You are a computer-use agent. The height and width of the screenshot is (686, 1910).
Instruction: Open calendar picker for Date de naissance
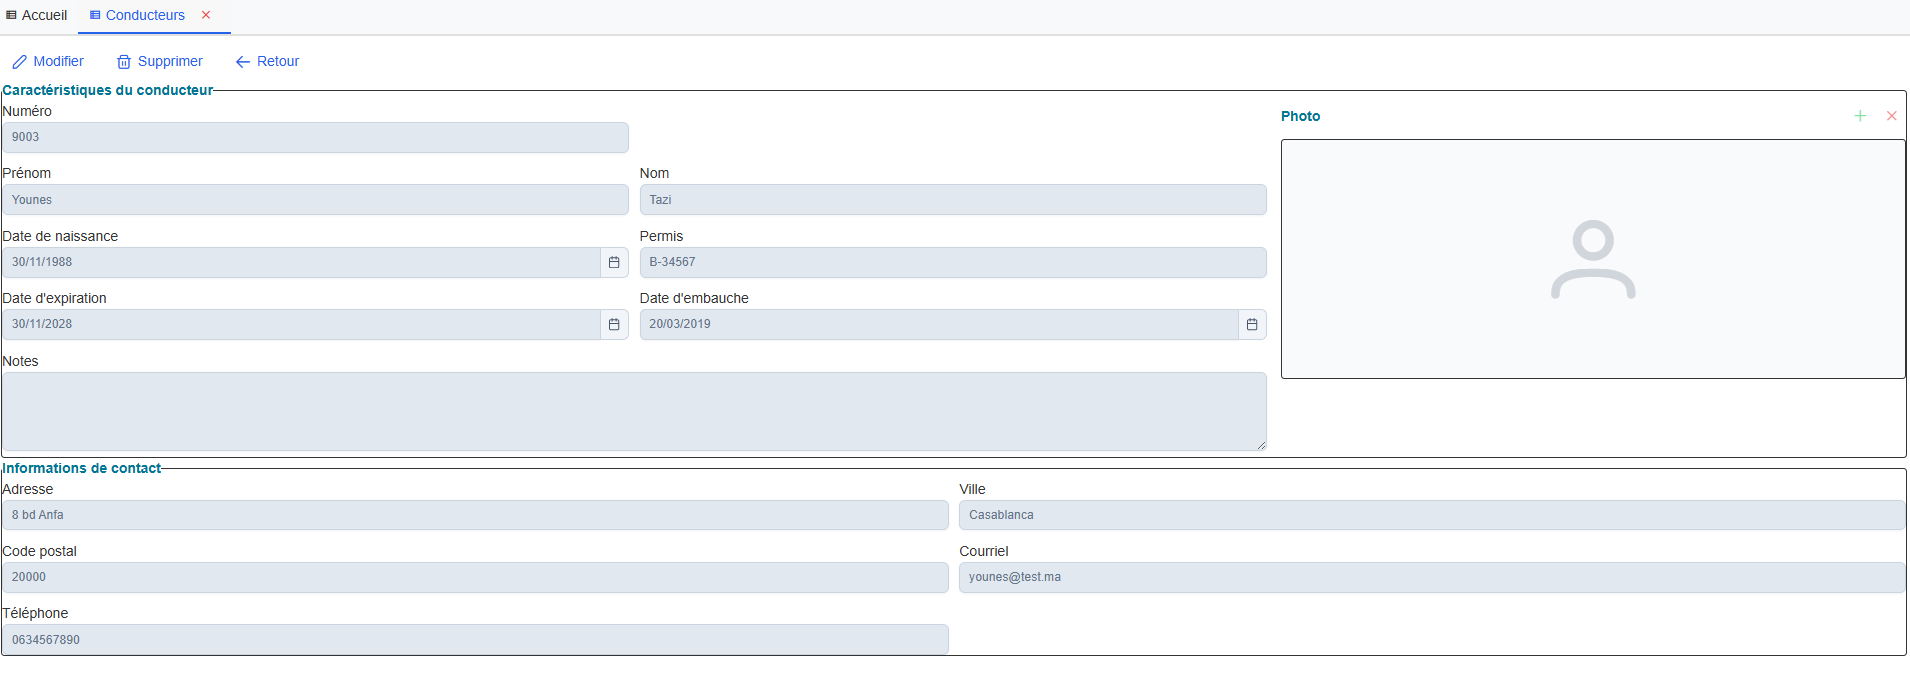[614, 262]
